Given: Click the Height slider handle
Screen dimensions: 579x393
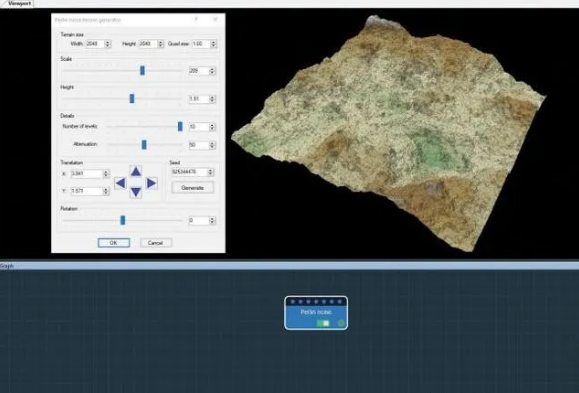Looking at the screenshot, I should coord(132,99).
